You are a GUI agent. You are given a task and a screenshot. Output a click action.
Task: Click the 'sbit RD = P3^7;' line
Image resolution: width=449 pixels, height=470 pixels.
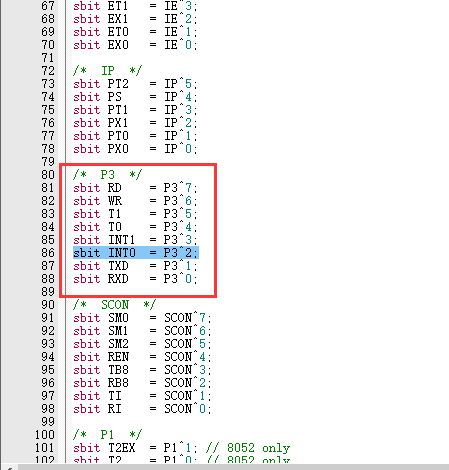[x=135, y=188]
